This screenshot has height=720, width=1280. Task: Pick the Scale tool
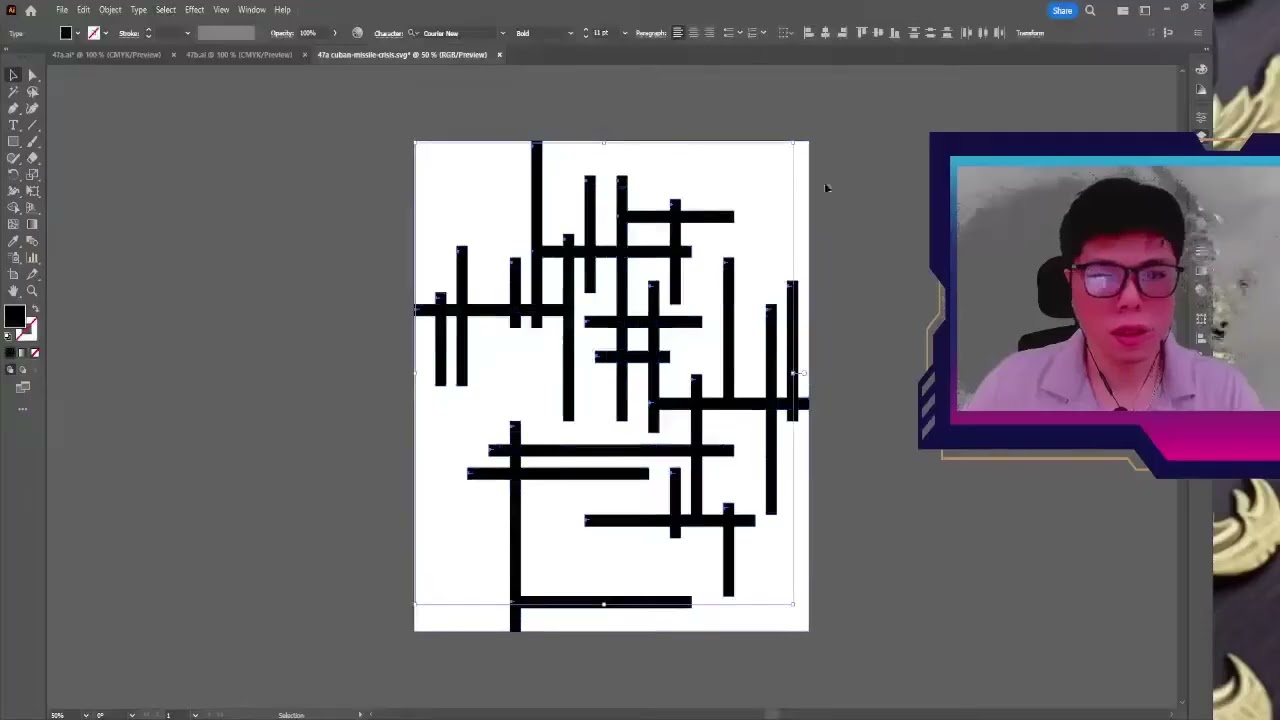[32, 174]
